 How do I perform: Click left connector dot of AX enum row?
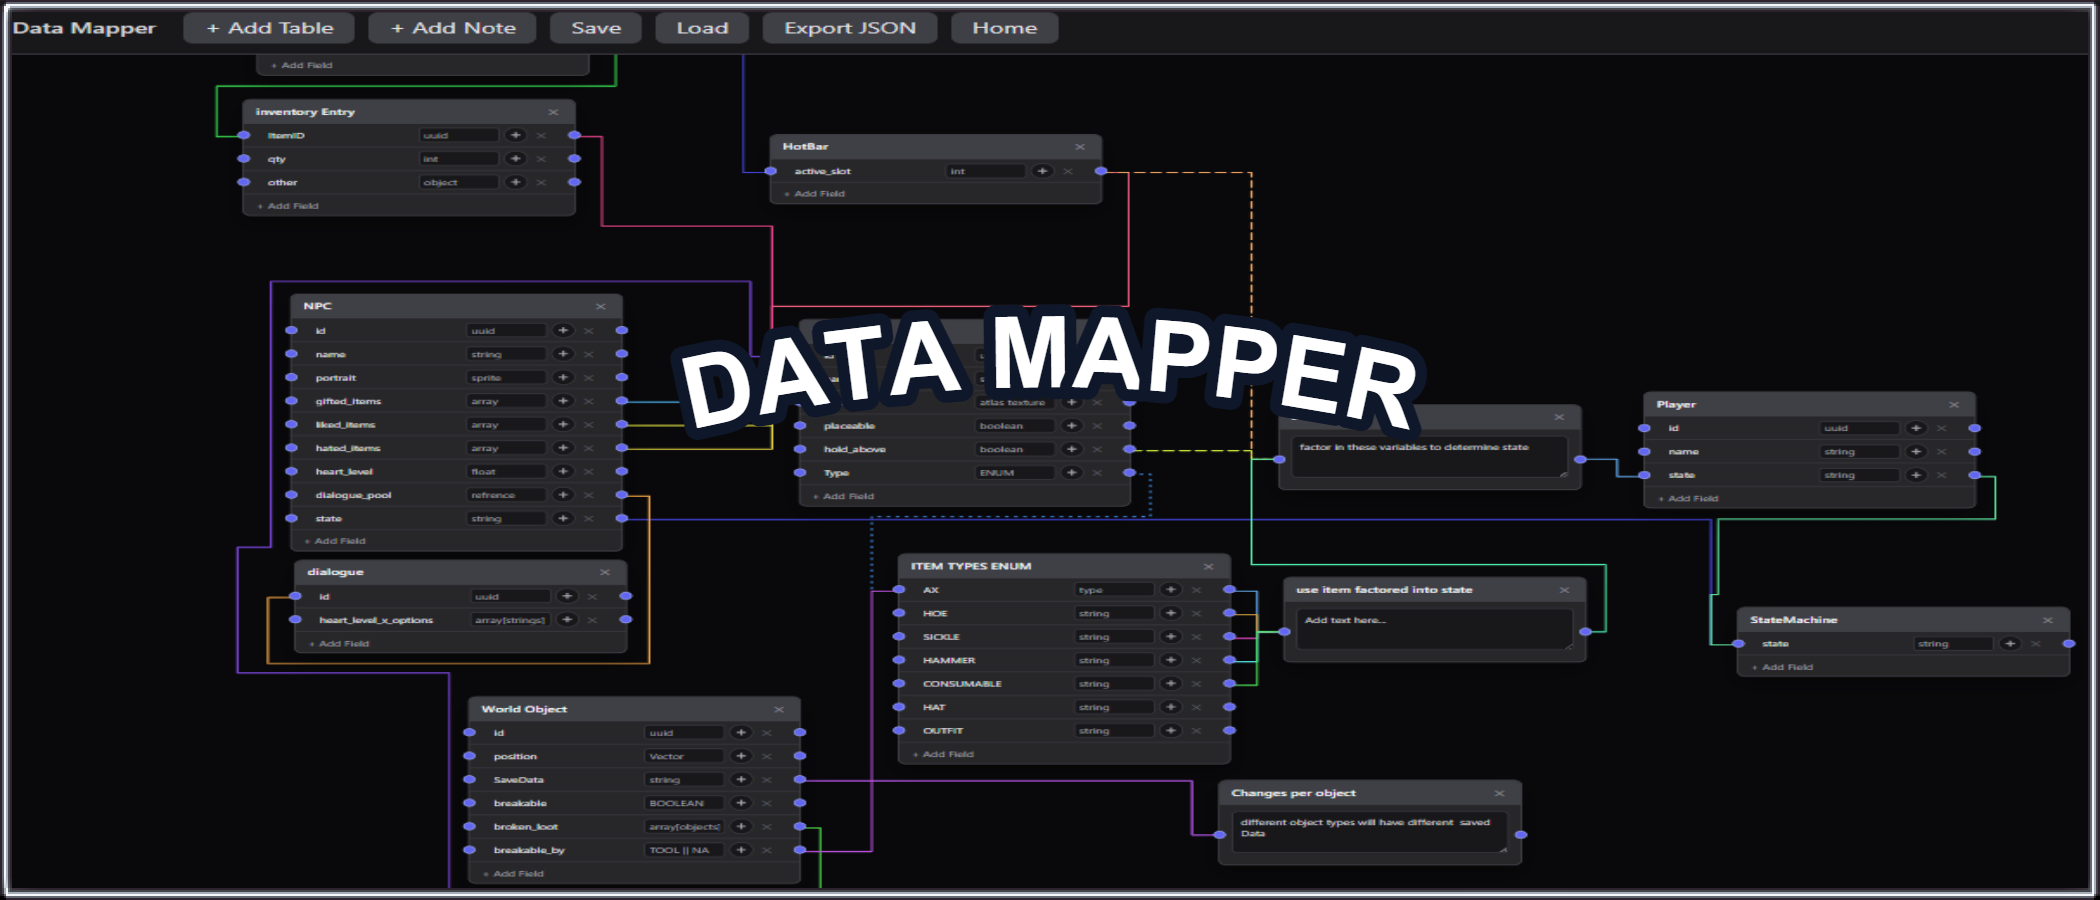[899, 590]
